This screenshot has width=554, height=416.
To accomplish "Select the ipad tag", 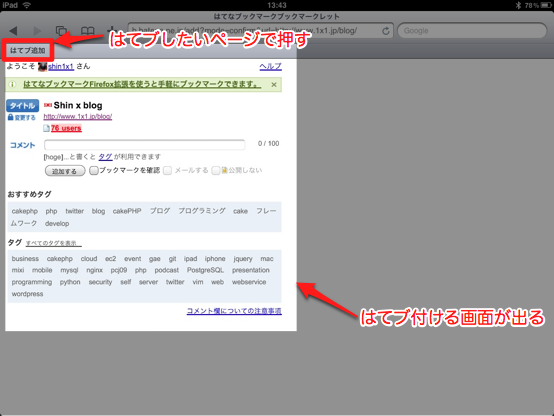I will pos(190,259).
